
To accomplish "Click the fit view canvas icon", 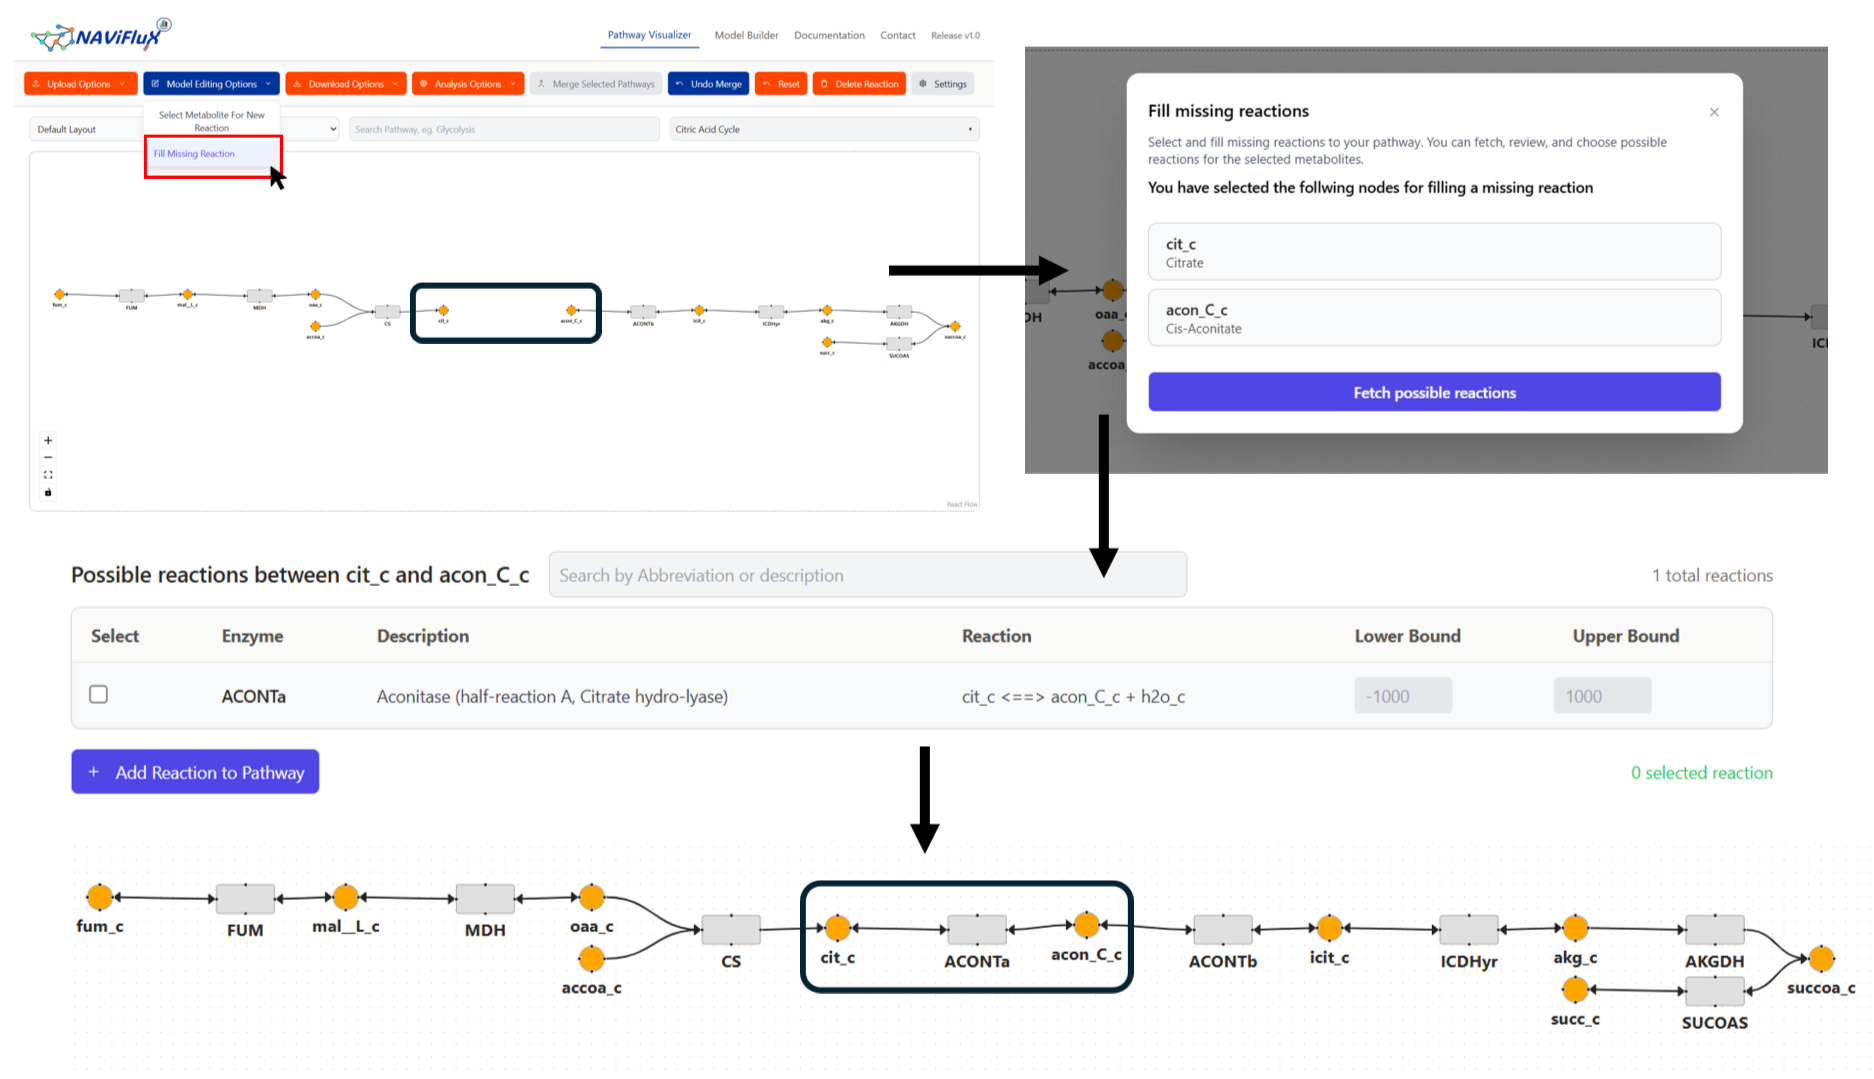I will [48, 475].
